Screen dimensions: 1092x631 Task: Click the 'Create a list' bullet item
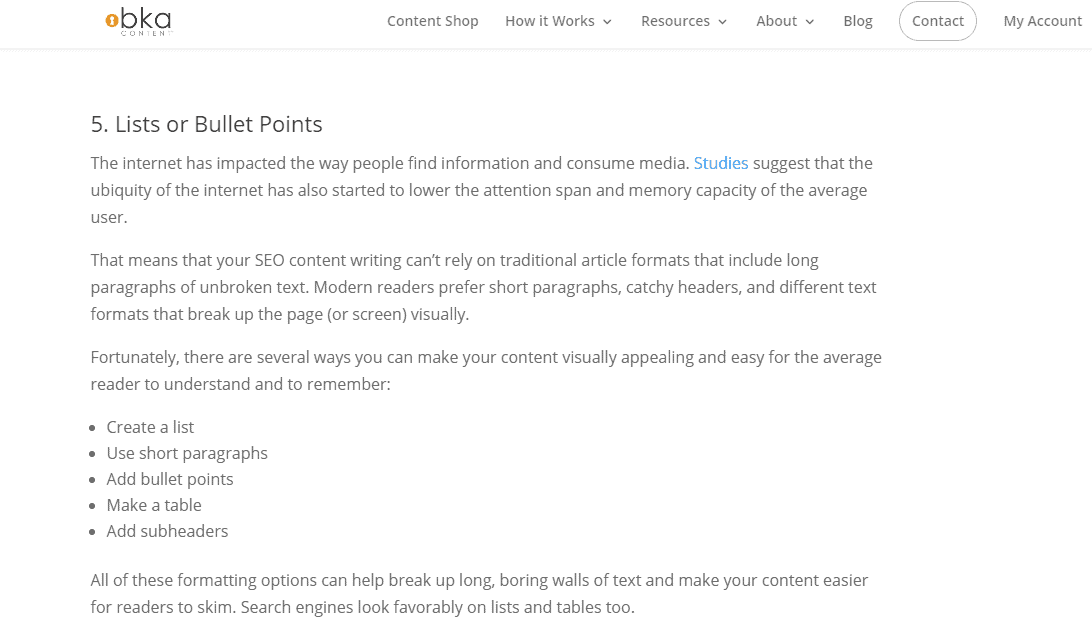(x=150, y=427)
